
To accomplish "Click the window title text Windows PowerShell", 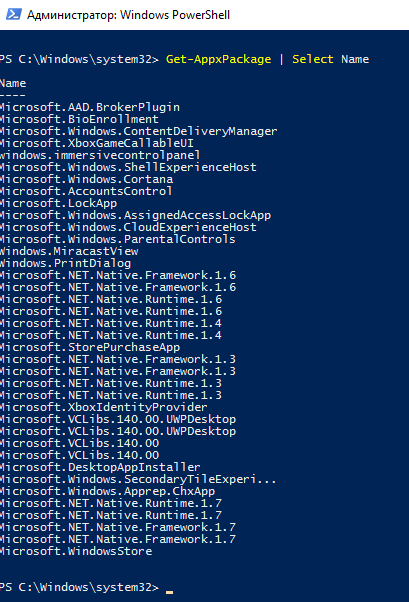I will [x=175, y=15].
